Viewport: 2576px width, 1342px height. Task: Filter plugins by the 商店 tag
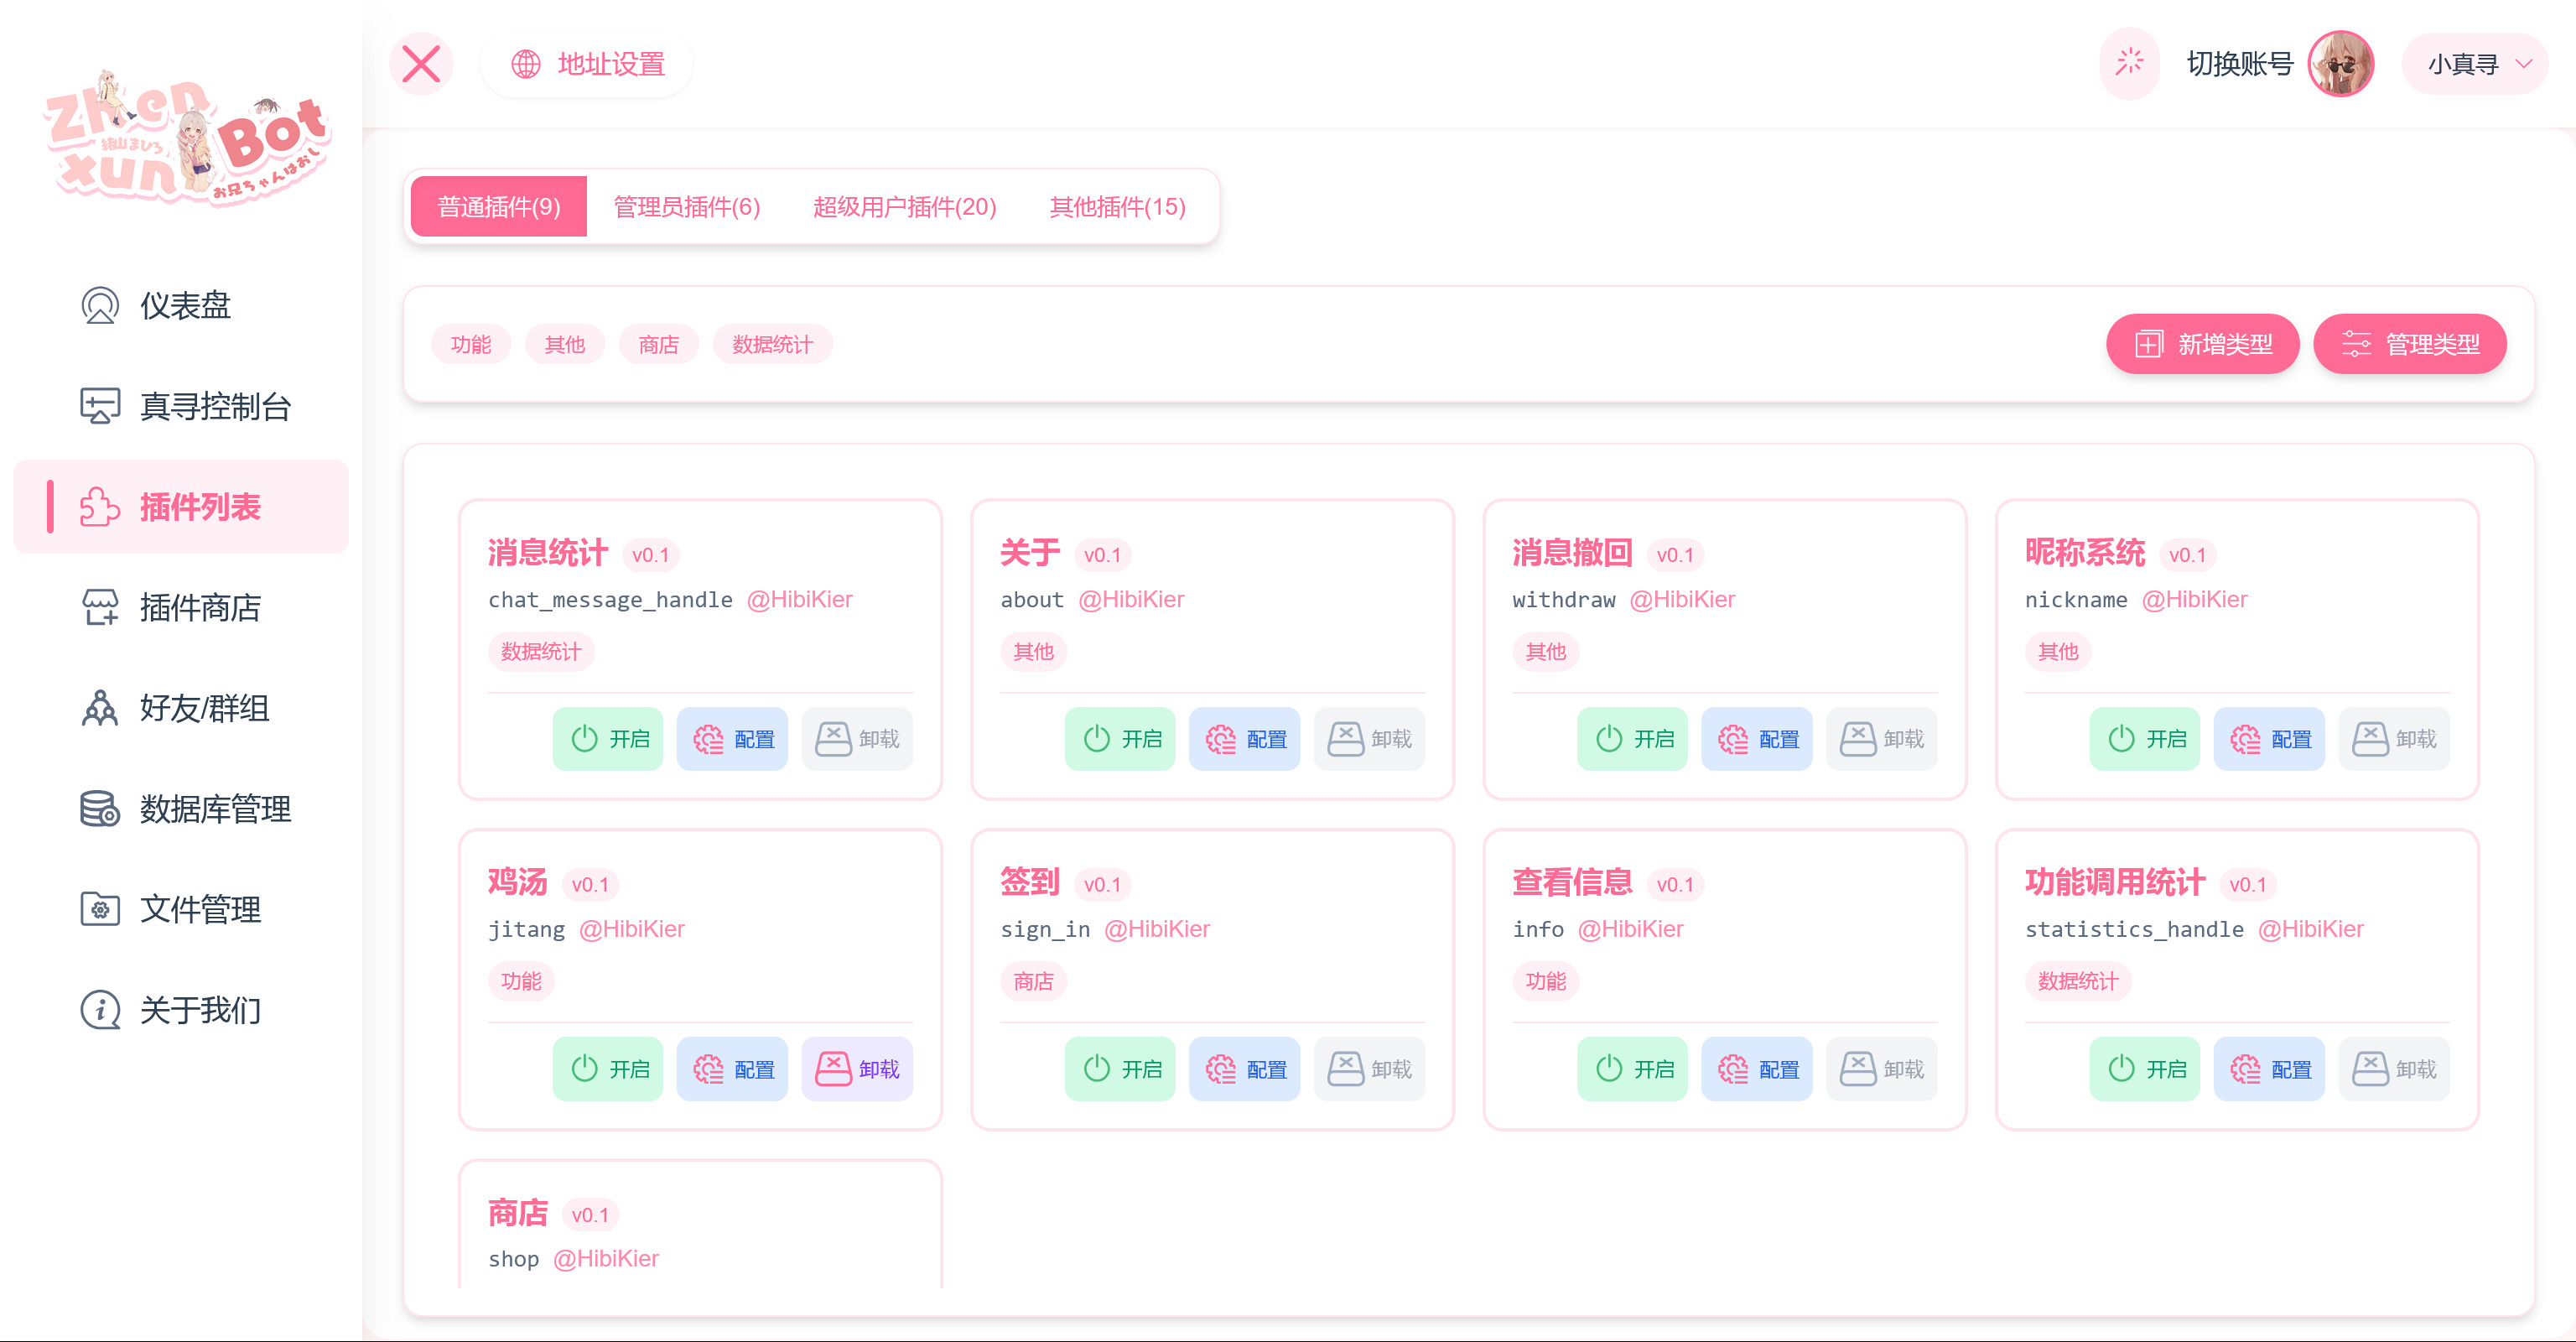(x=658, y=344)
